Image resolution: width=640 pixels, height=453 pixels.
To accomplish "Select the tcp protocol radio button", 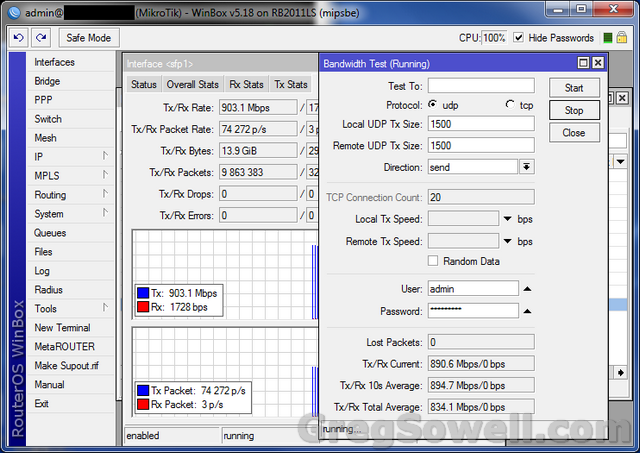I will pos(510,104).
